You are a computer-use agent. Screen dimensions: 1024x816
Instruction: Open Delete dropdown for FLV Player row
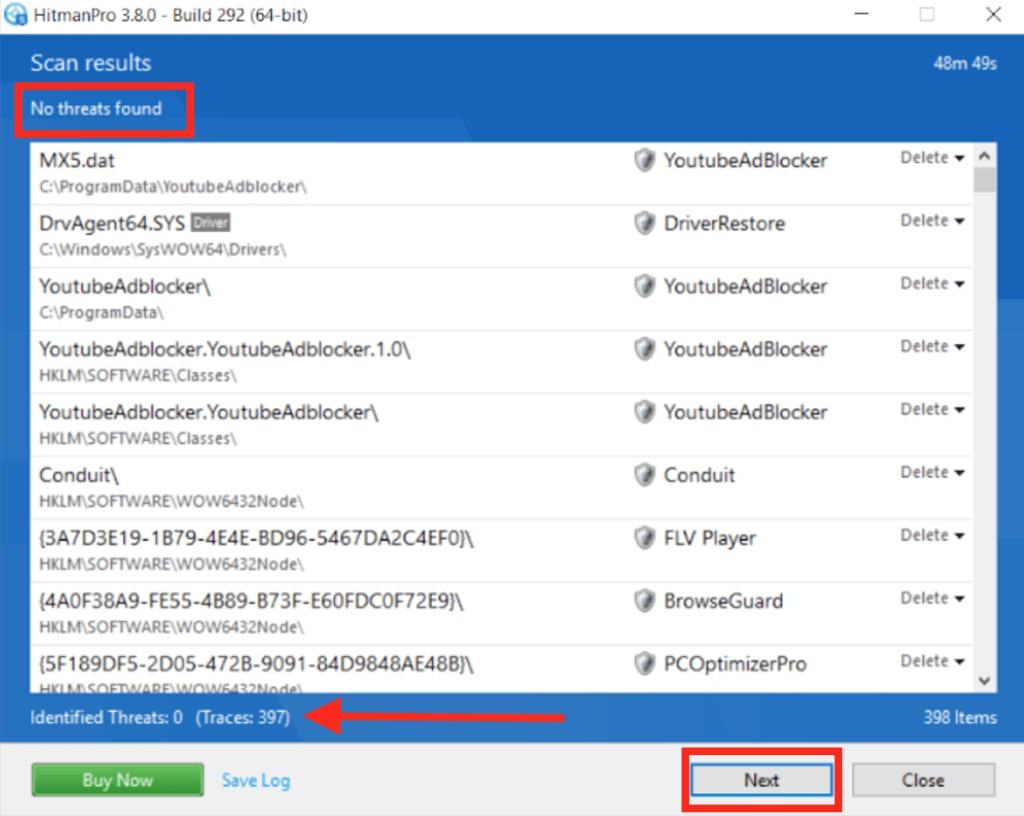pos(932,536)
